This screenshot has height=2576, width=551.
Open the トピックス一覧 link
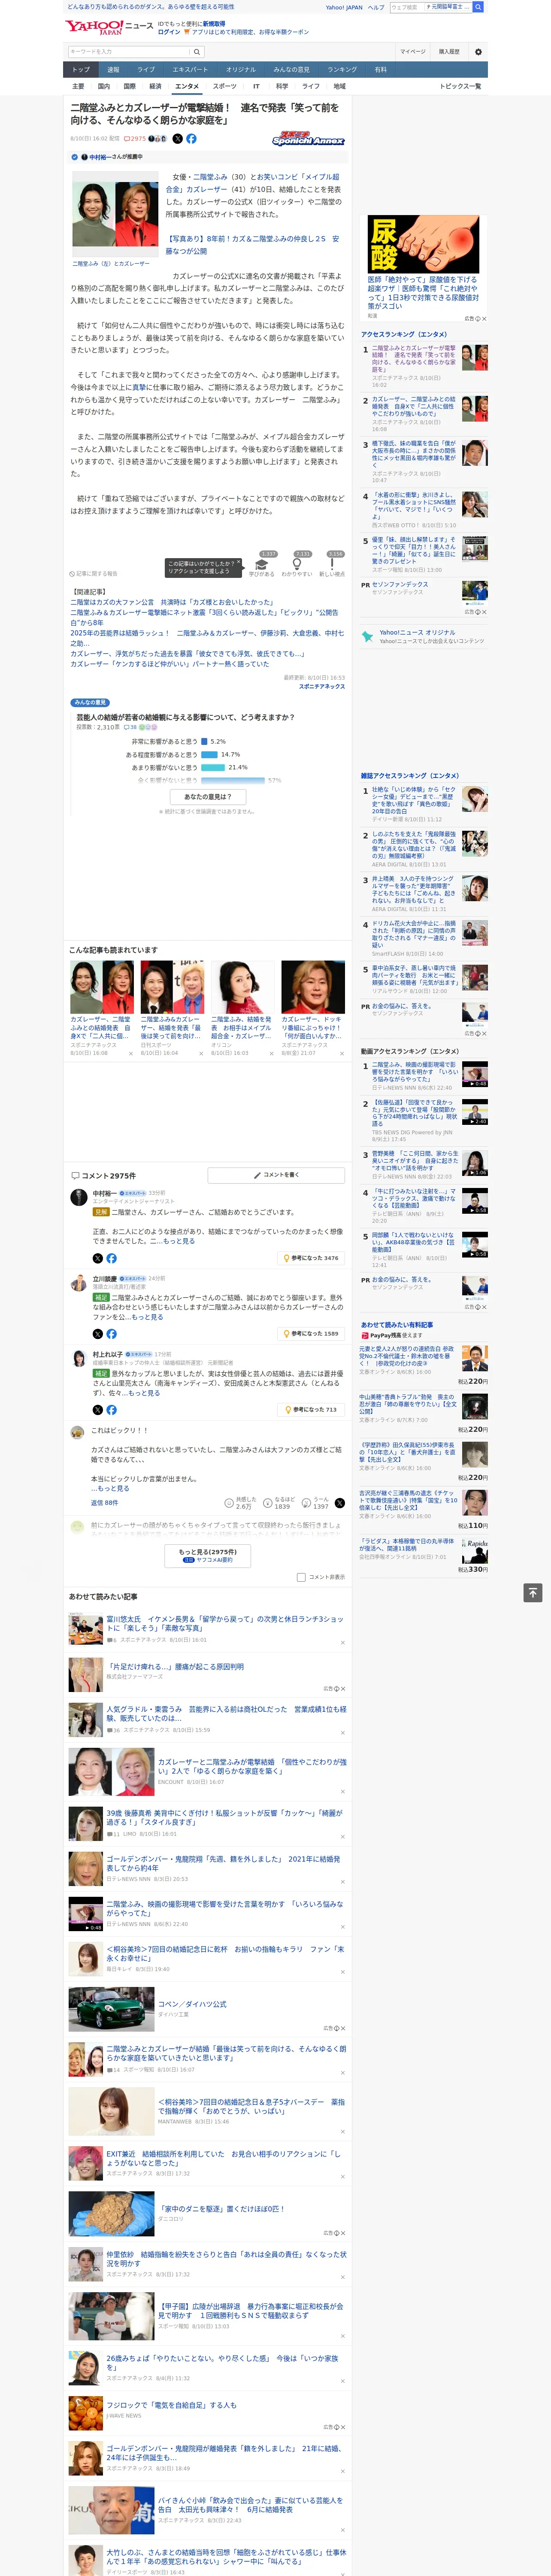click(461, 86)
